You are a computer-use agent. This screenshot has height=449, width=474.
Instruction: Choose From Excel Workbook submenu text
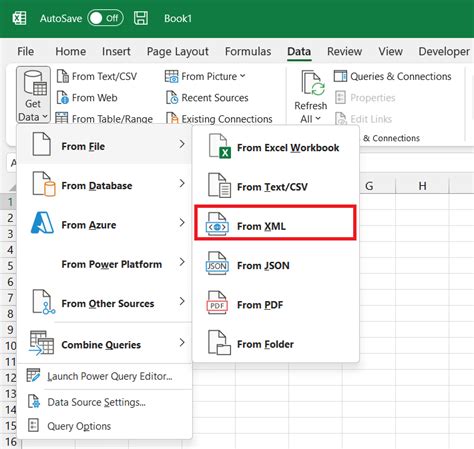click(x=288, y=148)
